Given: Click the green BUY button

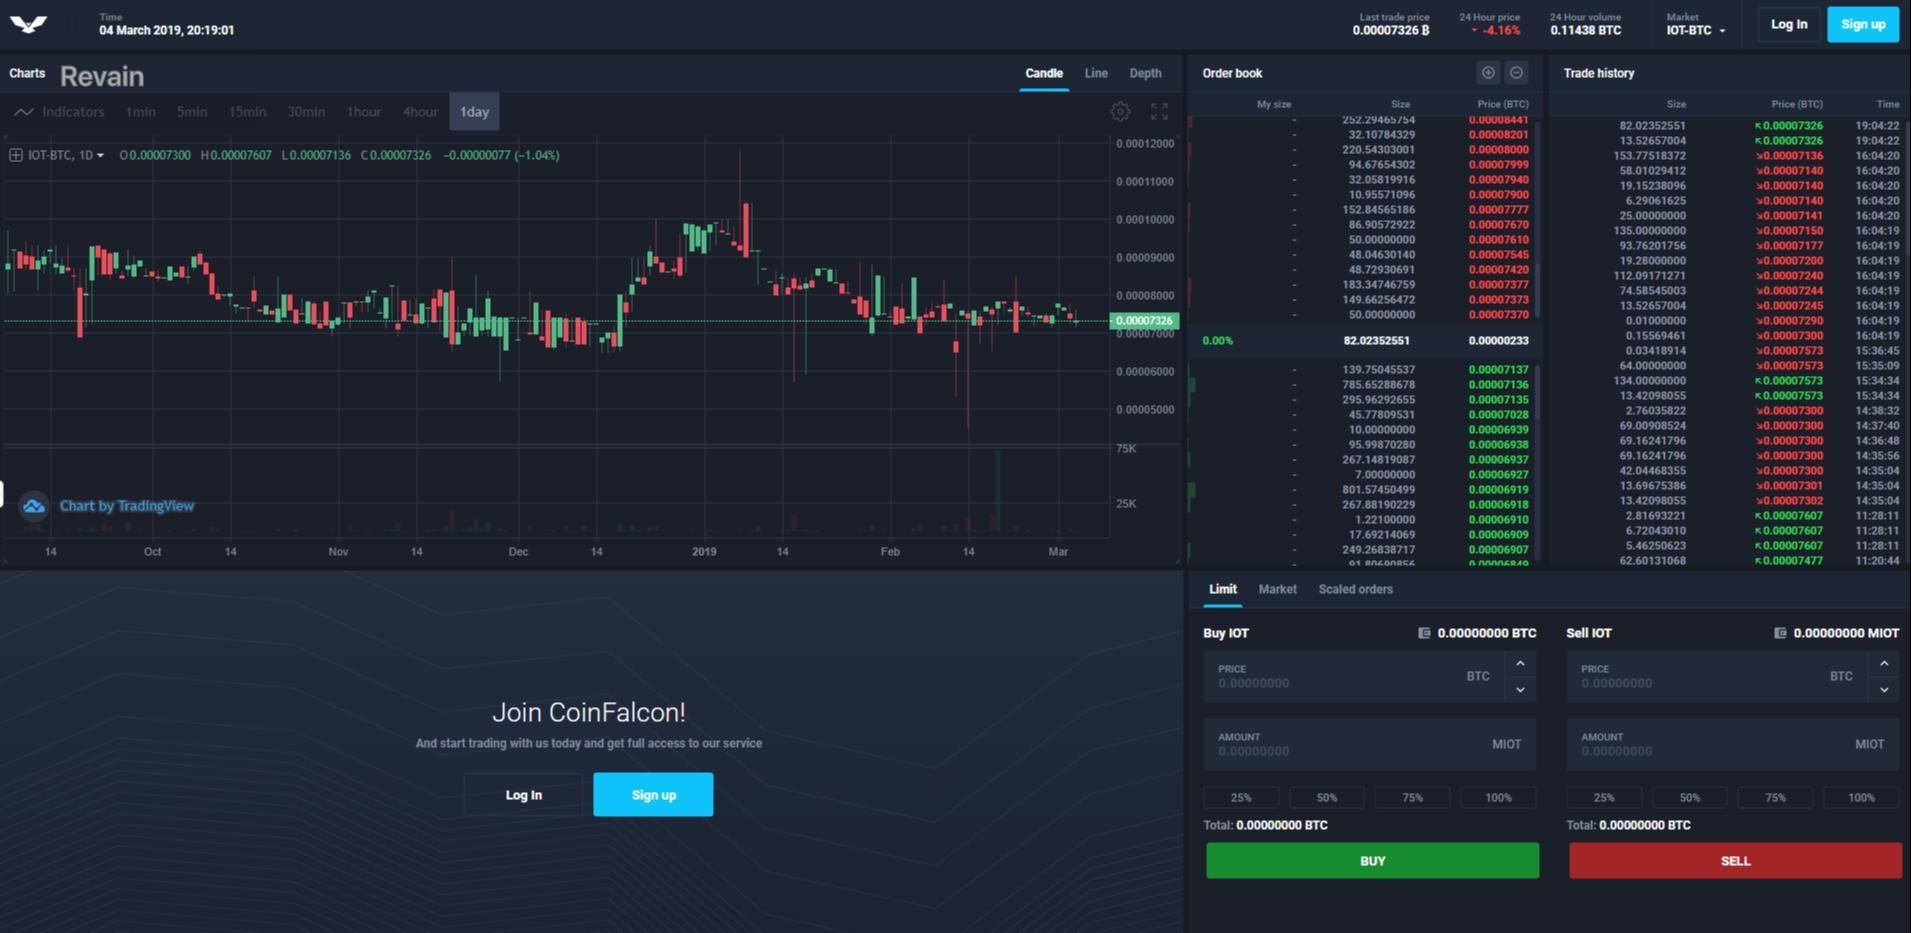Looking at the screenshot, I should click(1372, 861).
